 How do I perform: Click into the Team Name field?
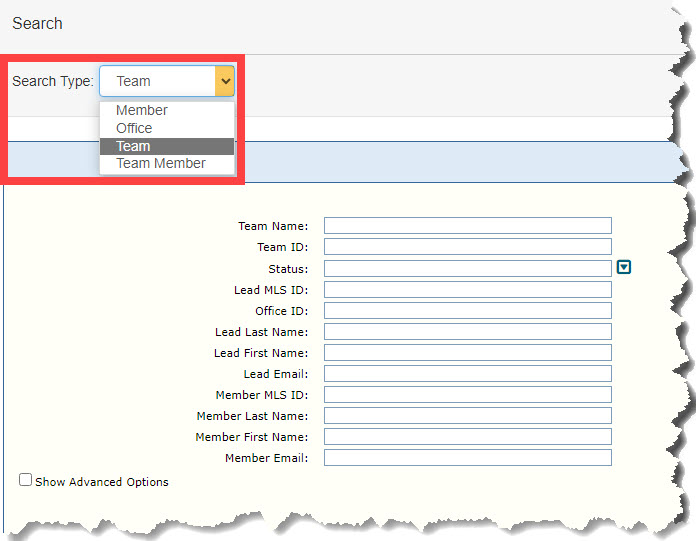coord(468,225)
